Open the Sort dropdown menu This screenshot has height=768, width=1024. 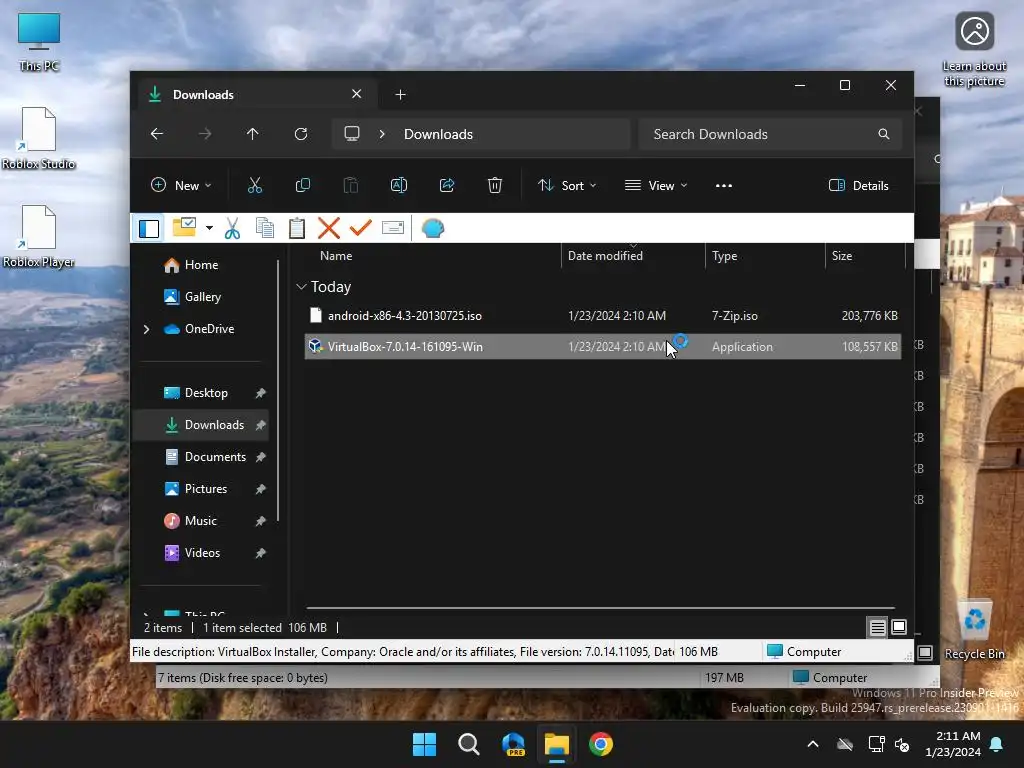[x=567, y=185]
